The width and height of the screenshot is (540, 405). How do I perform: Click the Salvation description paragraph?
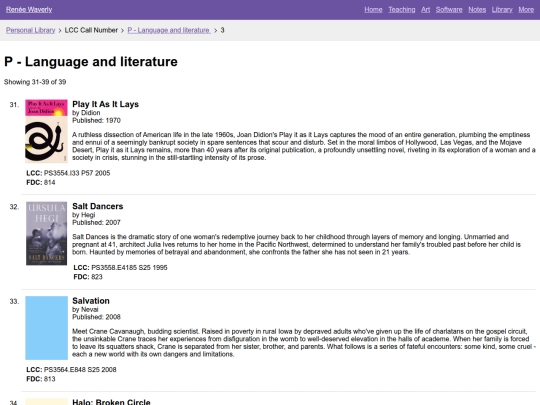304,343
